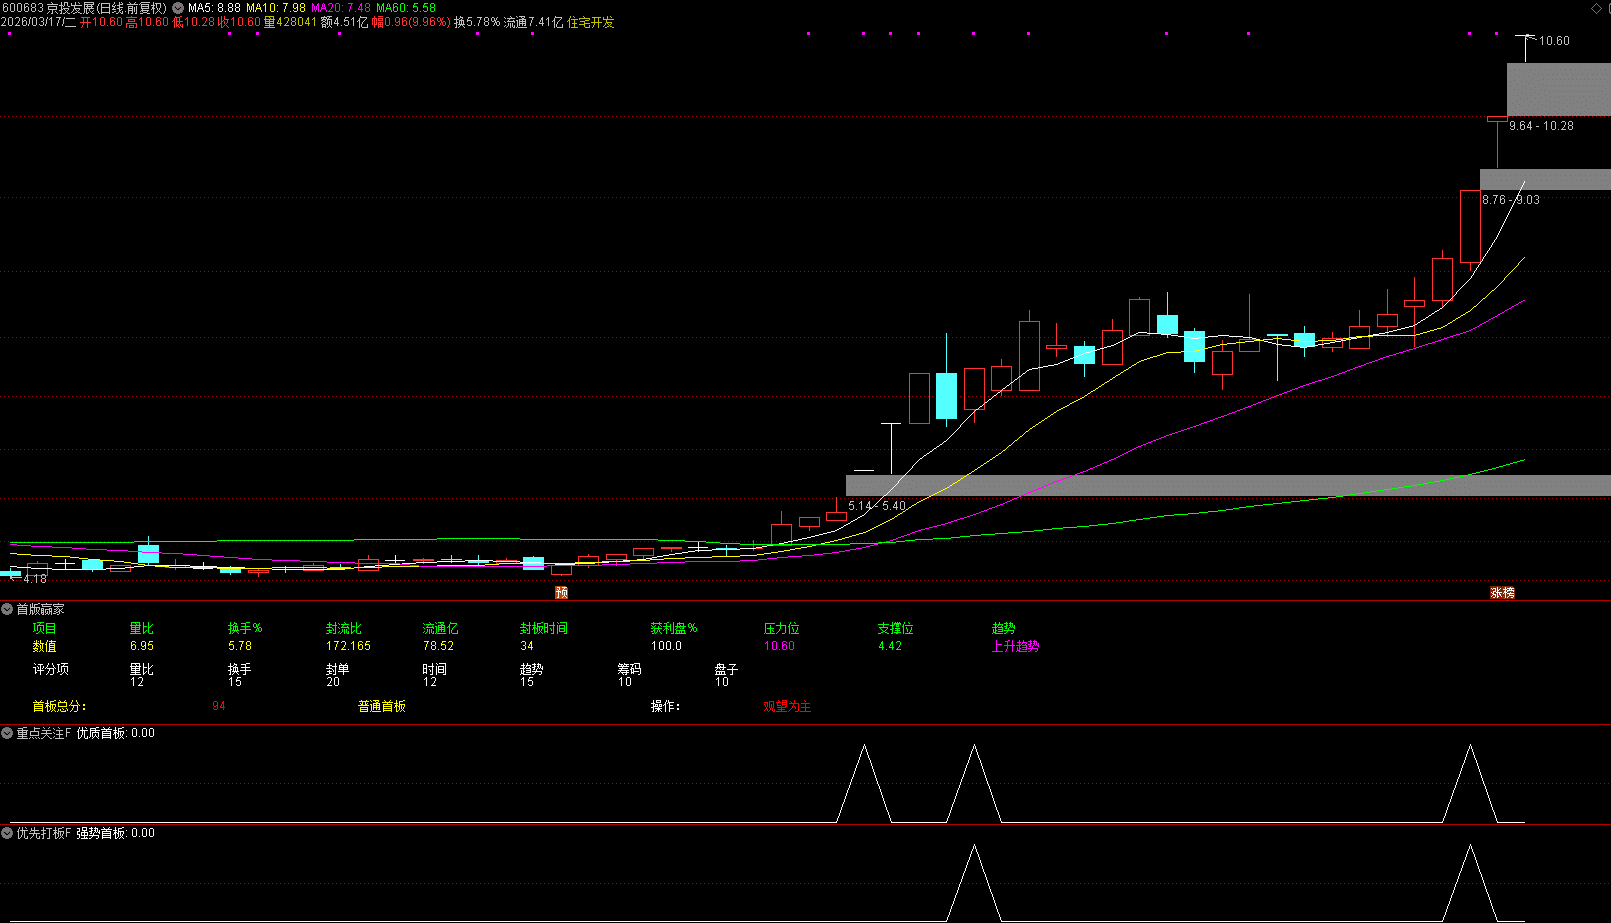Expand the 重点关注F indicator arrow

point(7,733)
